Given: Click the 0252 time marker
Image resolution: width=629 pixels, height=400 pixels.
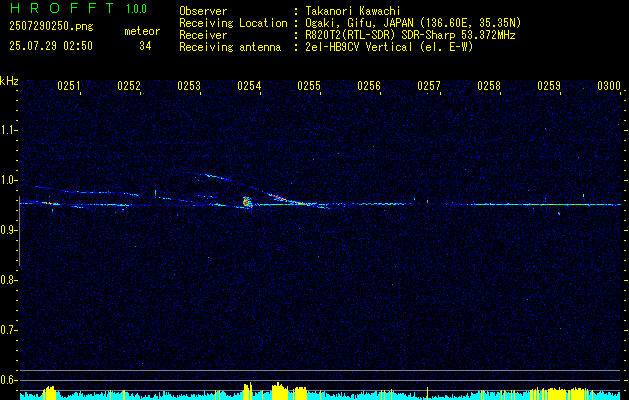Looking at the screenshot, I should [129, 86].
